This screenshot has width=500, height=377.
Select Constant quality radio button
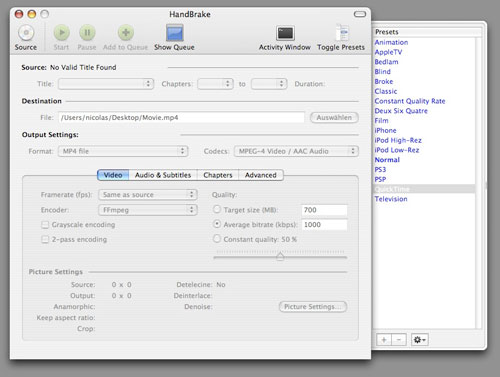pyautogui.click(x=217, y=239)
